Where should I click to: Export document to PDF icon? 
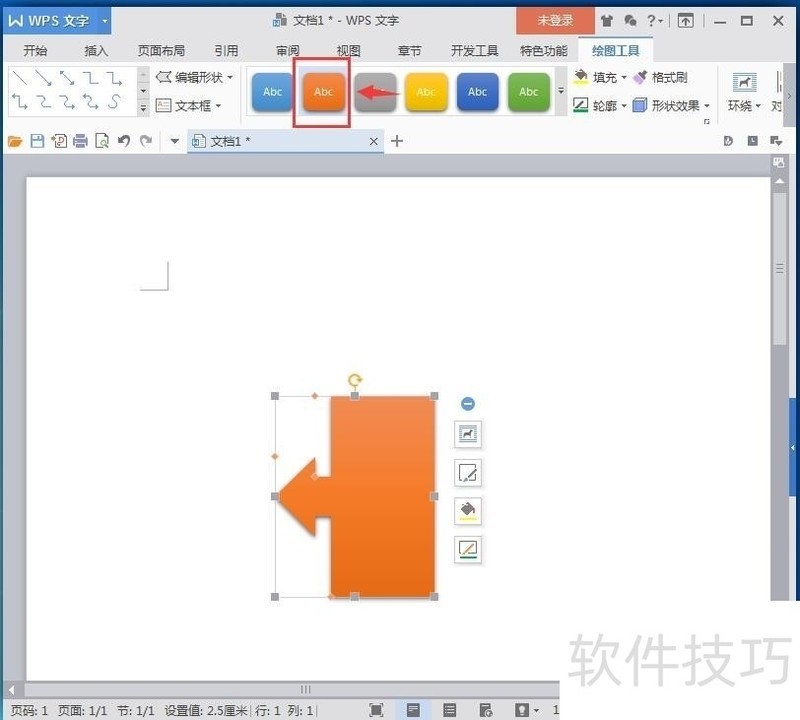59,141
